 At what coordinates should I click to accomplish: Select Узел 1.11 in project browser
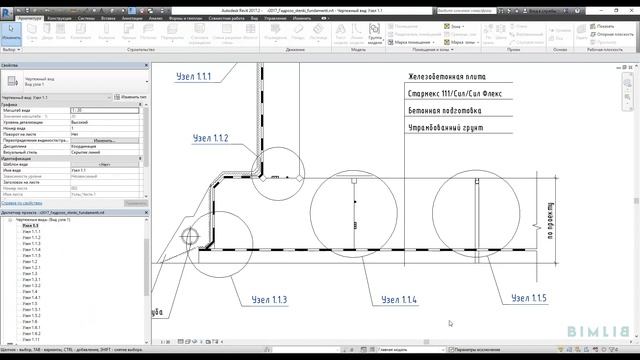tap(31, 340)
